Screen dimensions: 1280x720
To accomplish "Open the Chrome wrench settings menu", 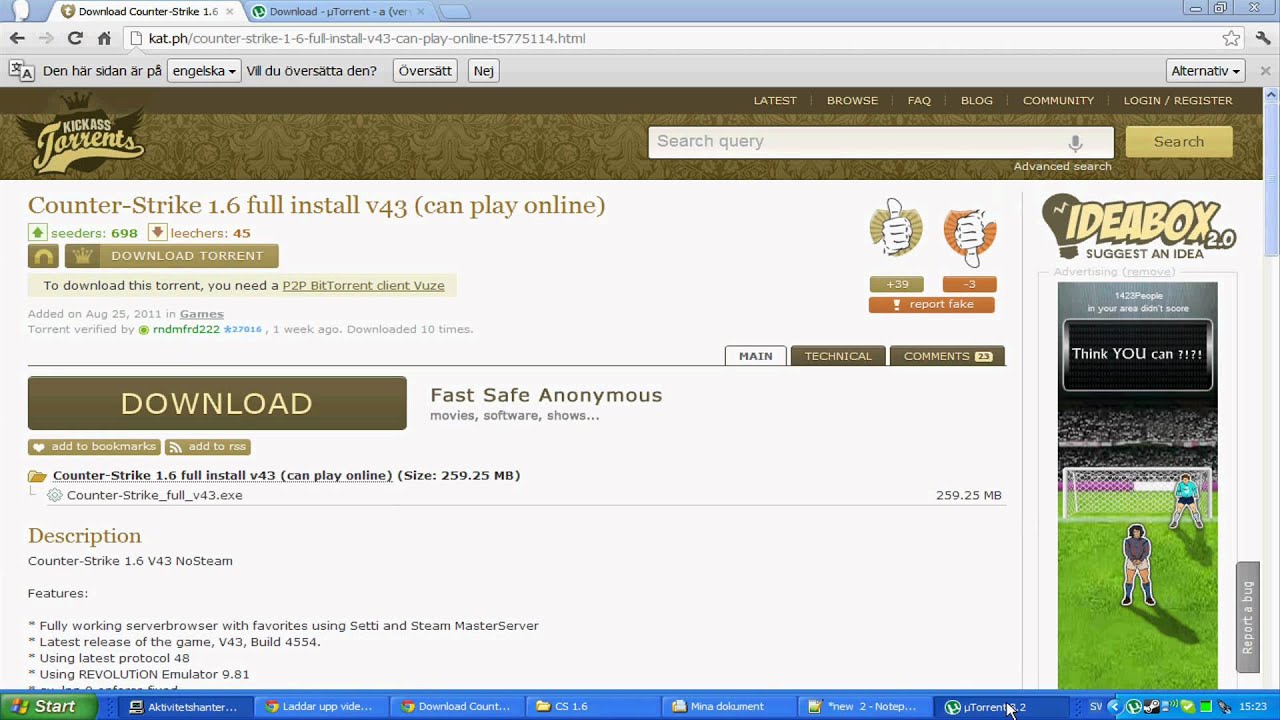I will pyautogui.click(x=1262, y=38).
